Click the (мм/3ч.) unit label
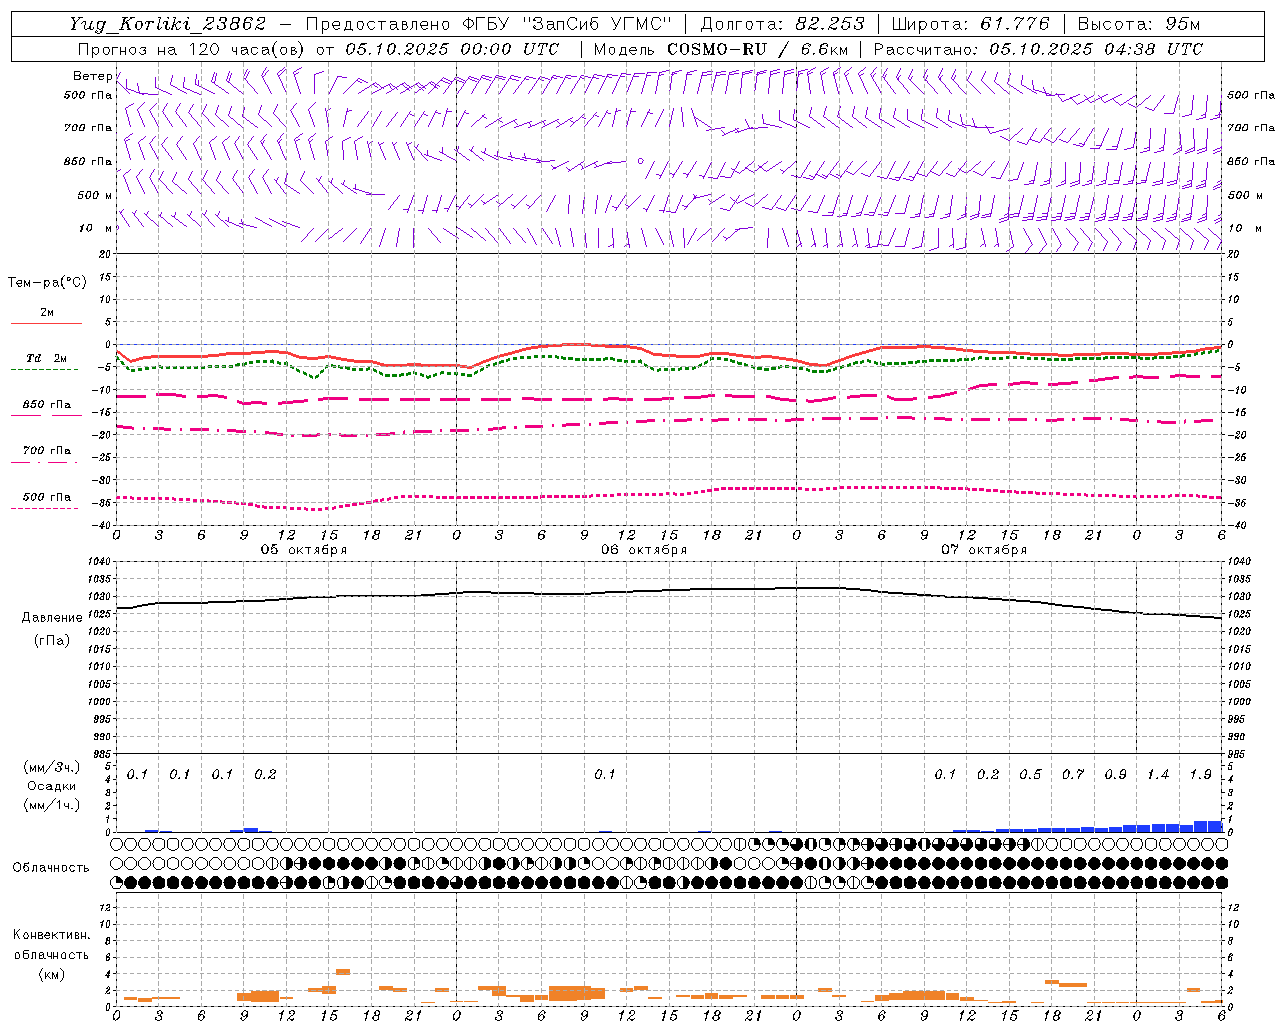 pyautogui.click(x=51, y=767)
